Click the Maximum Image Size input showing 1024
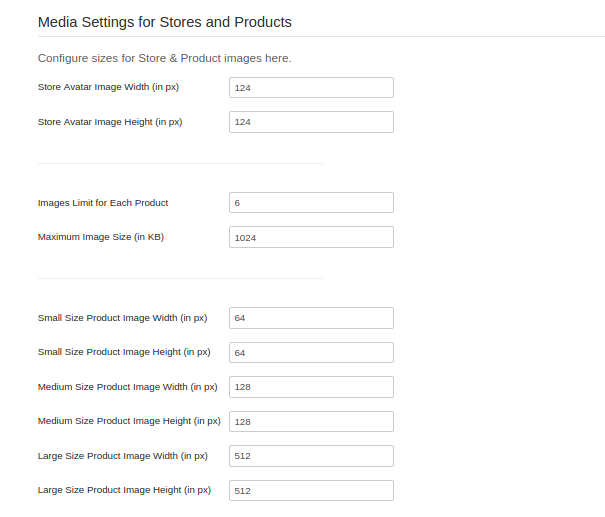This screenshot has height=517, width=605. pos(311,238)
